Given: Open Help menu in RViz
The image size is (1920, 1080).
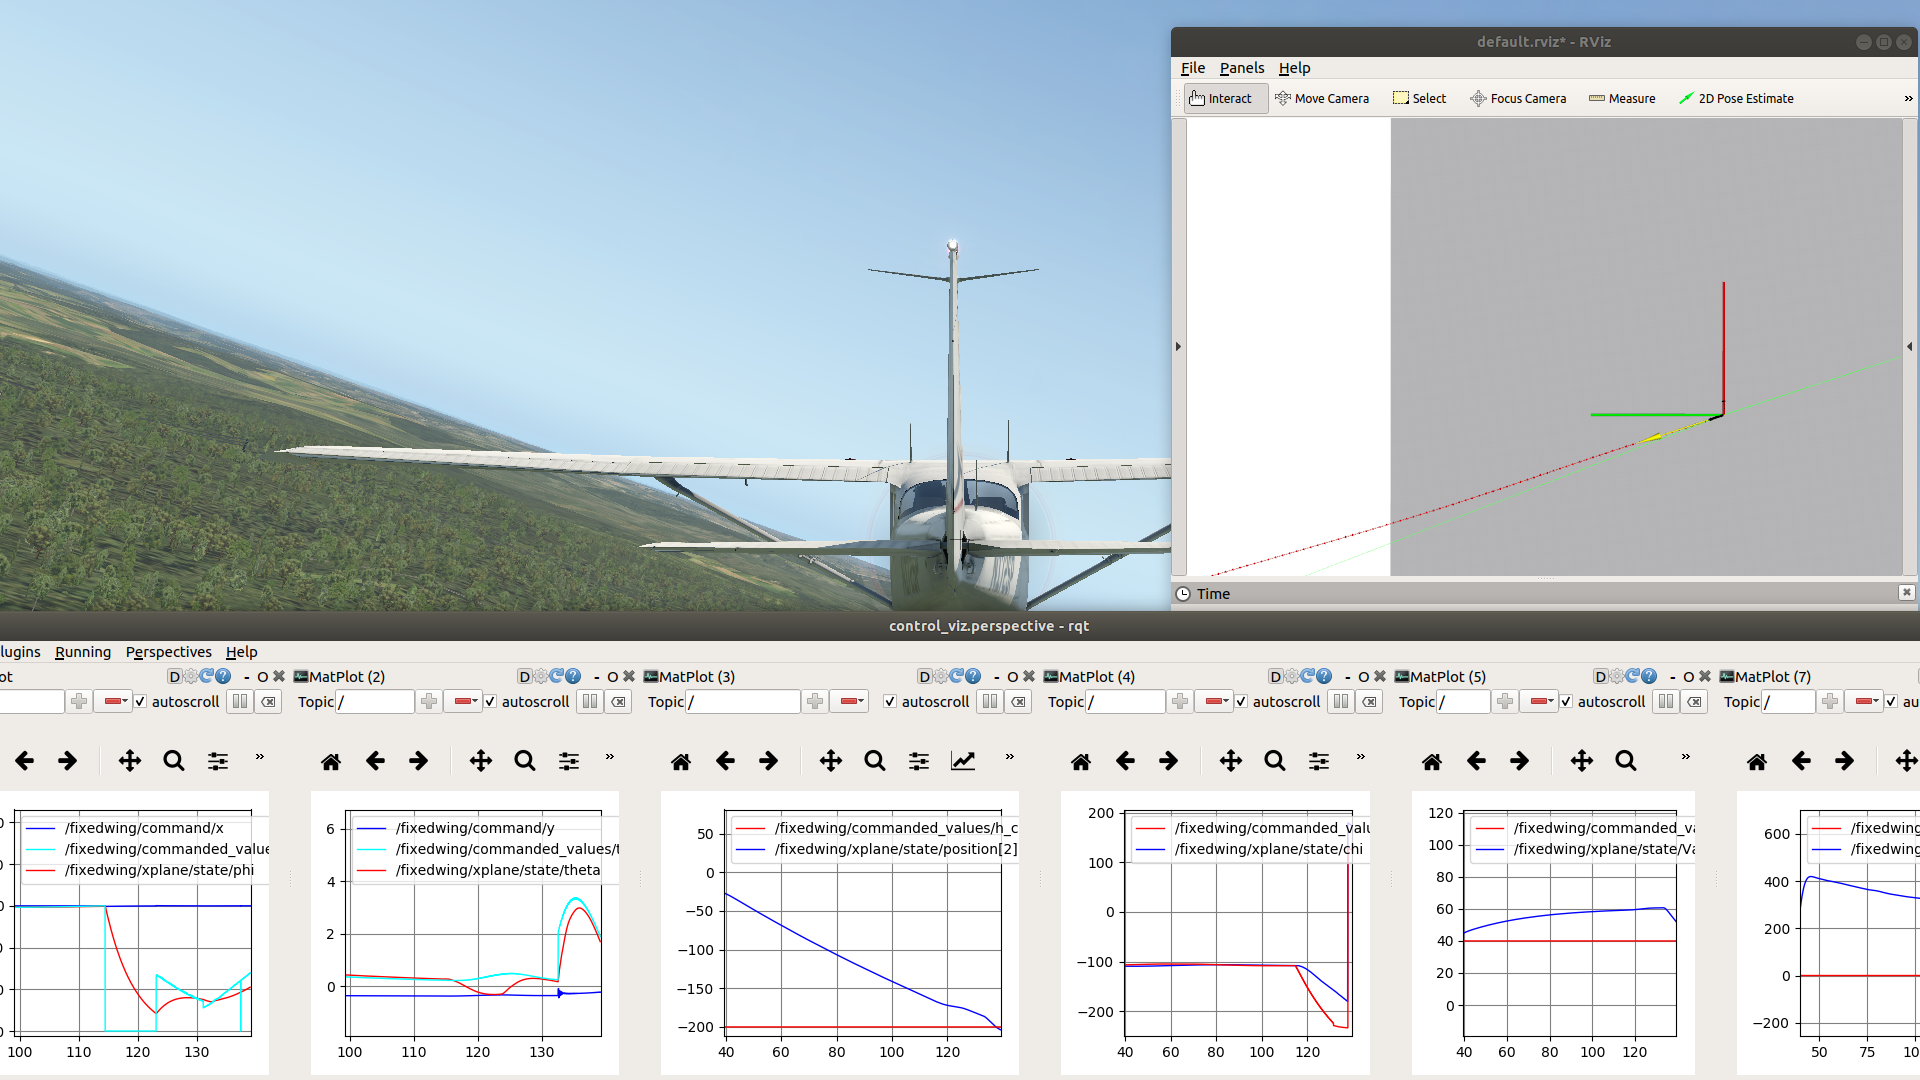Looking at the screenshot, I should 1294,68.
